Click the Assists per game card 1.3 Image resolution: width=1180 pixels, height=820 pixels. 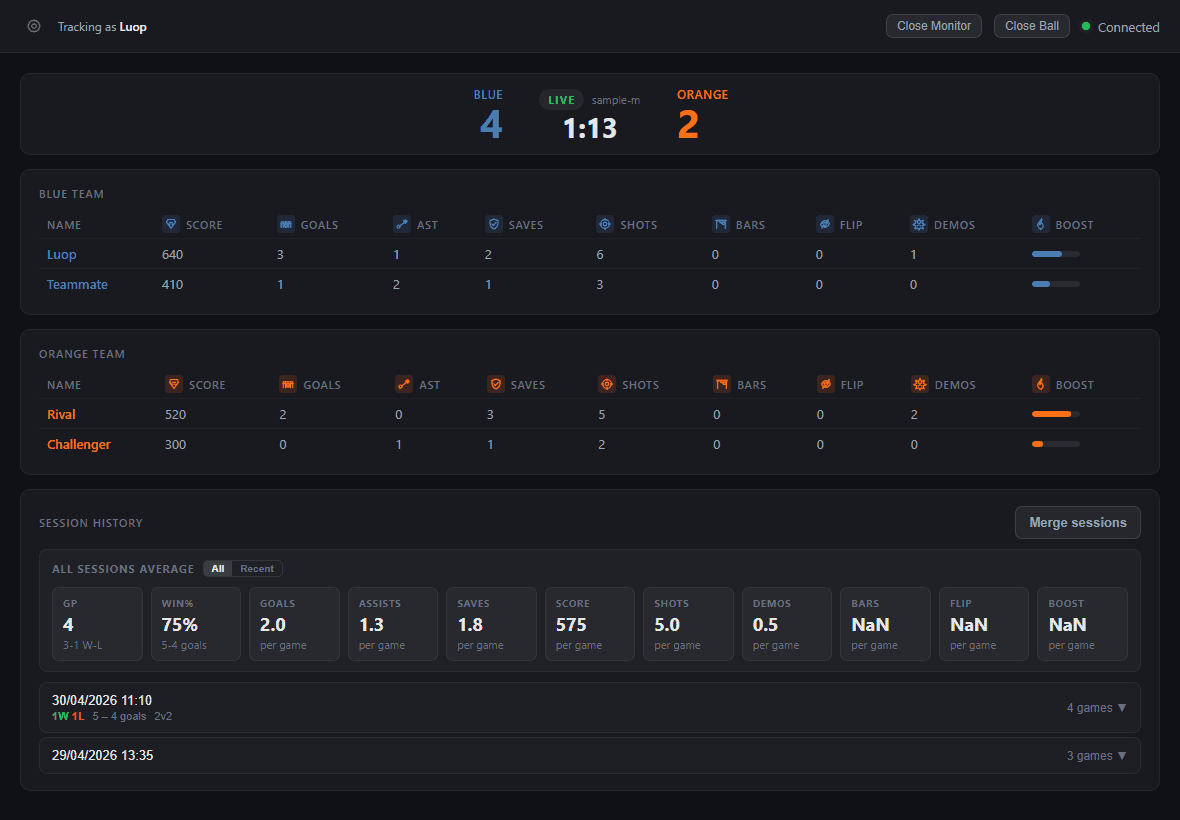pyautogui.click(x=393, y=624)
